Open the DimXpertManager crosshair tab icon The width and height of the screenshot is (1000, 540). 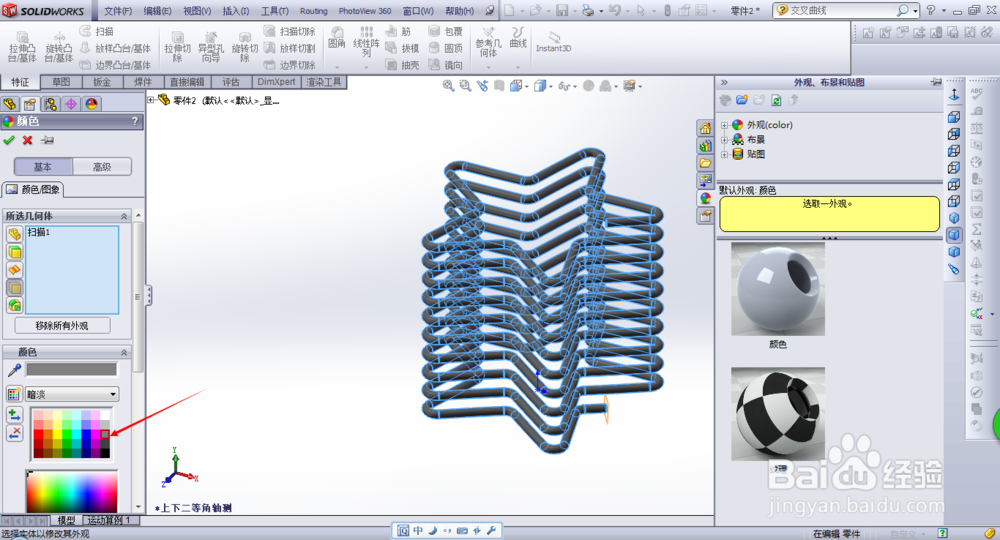click(71, 104)
